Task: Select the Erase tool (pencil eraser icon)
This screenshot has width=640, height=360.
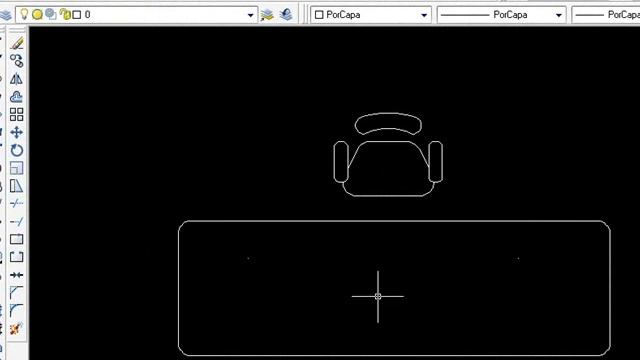Action: pyautogui.click(x=16, y=43)
